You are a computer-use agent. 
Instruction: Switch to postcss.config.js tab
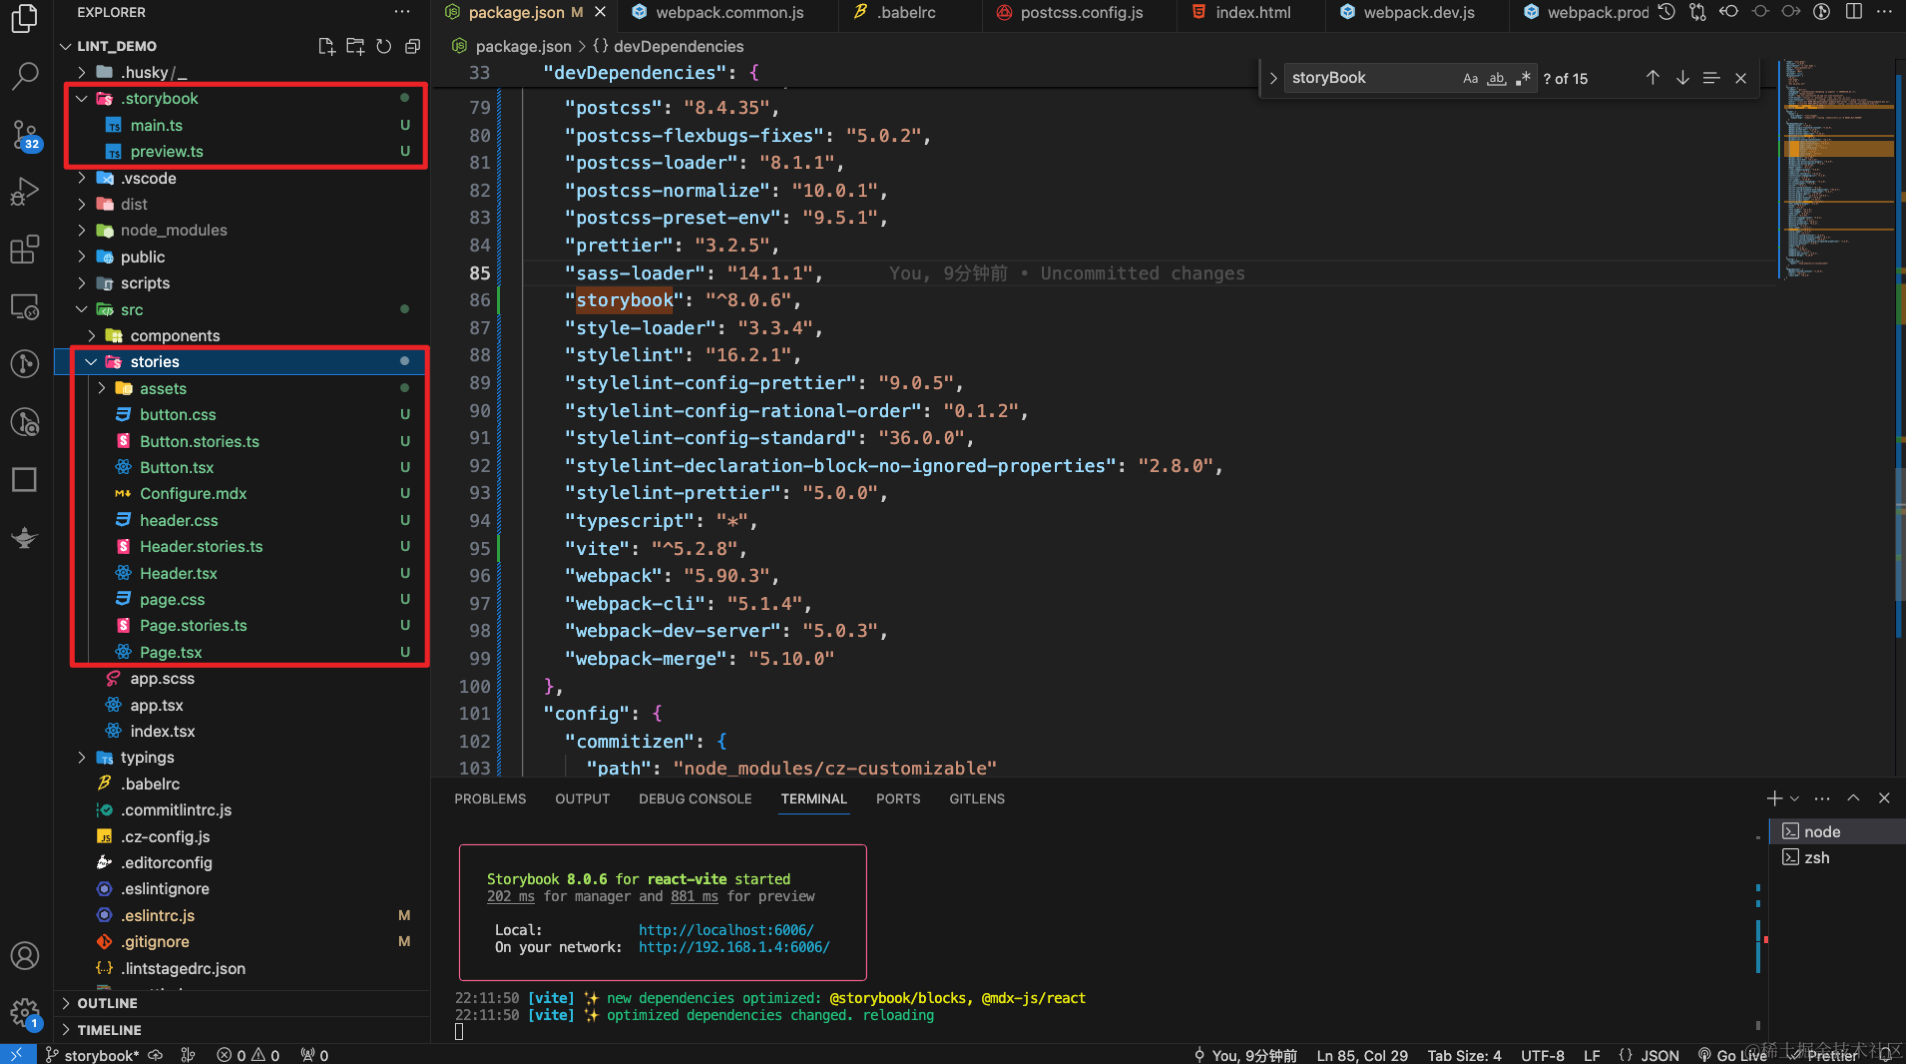point(1081,12)
